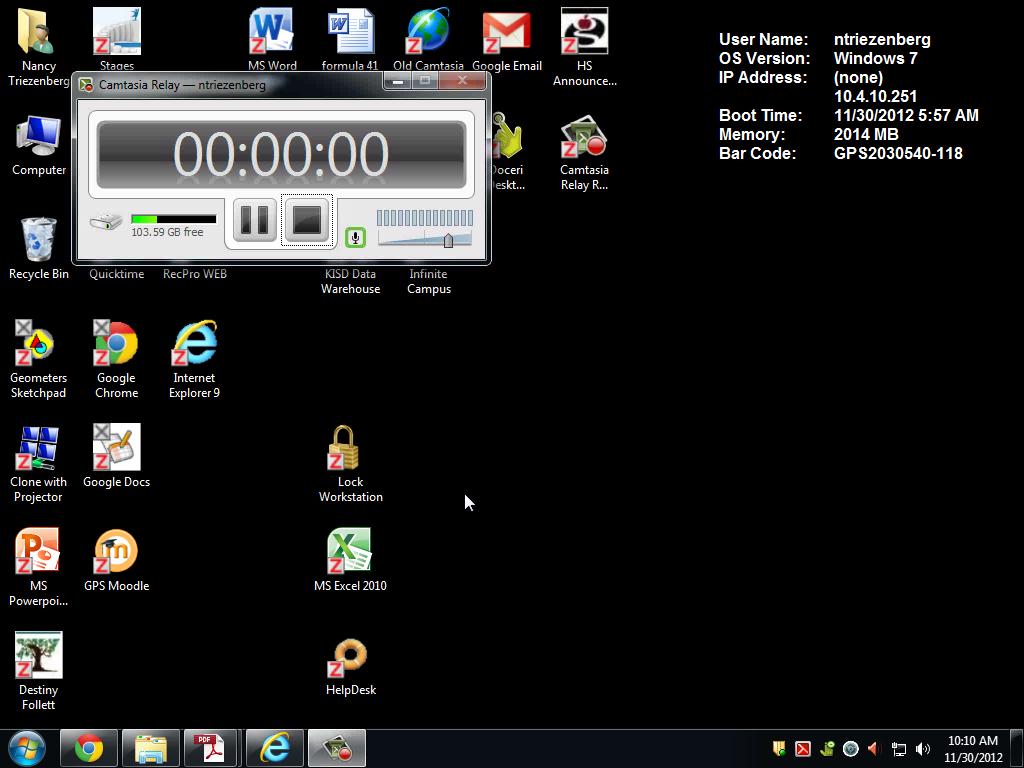Click the audio level meter bars
Viewport: 1024px width, 768px height.
[424, 217]
